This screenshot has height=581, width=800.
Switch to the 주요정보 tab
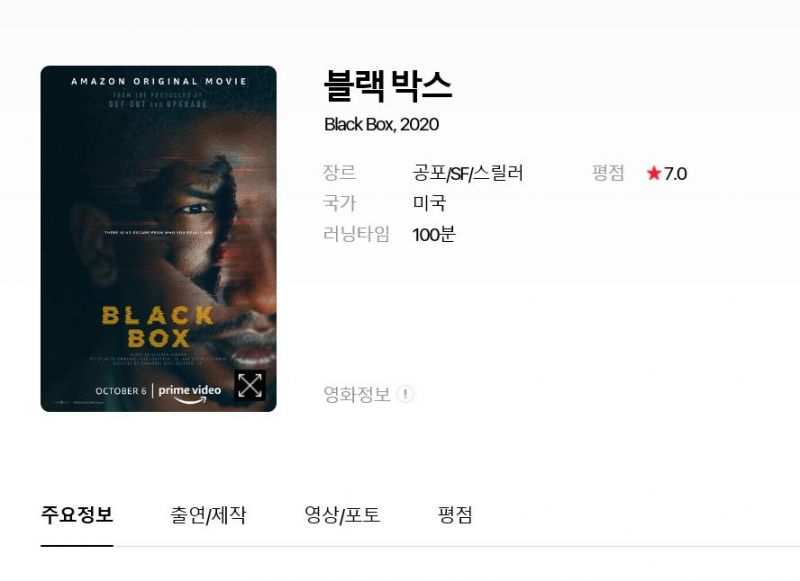[x=77, y=515]
